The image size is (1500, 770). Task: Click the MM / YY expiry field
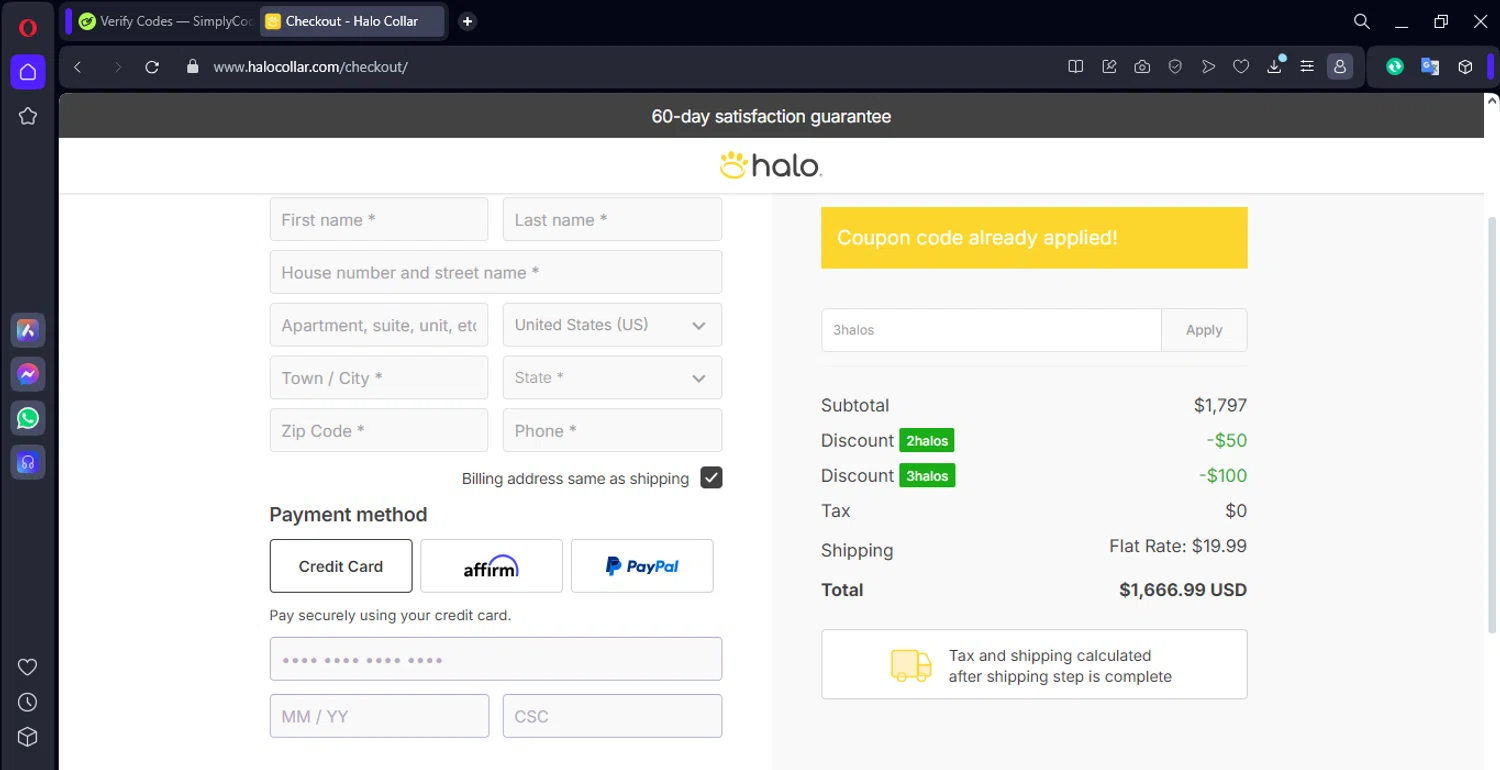pos(379,716)
